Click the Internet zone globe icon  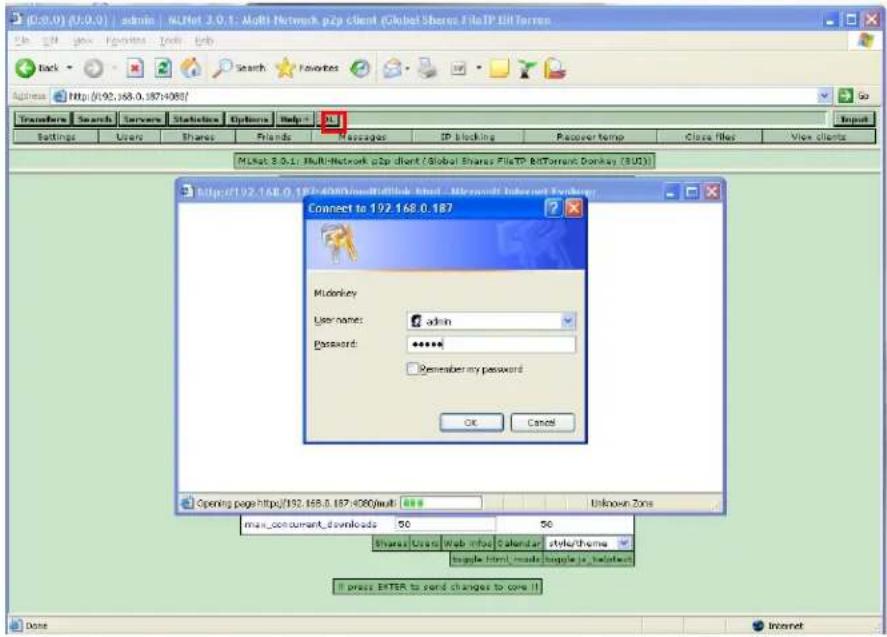tap(759, 626)
